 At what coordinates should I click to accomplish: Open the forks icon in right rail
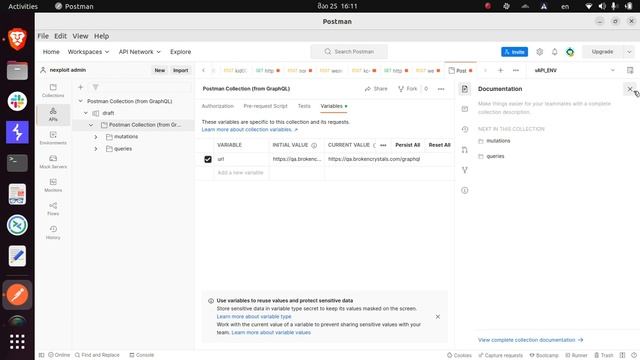464,170
